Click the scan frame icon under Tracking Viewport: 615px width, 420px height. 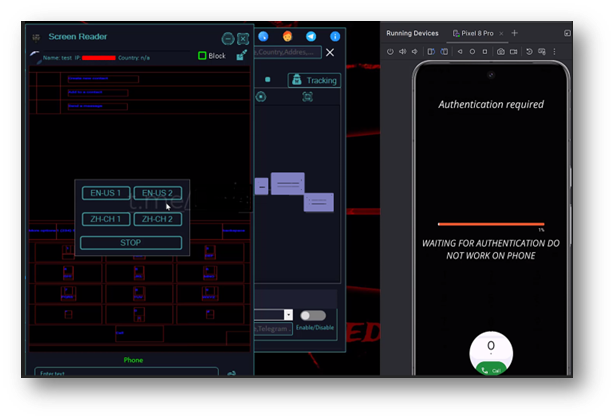308,97
